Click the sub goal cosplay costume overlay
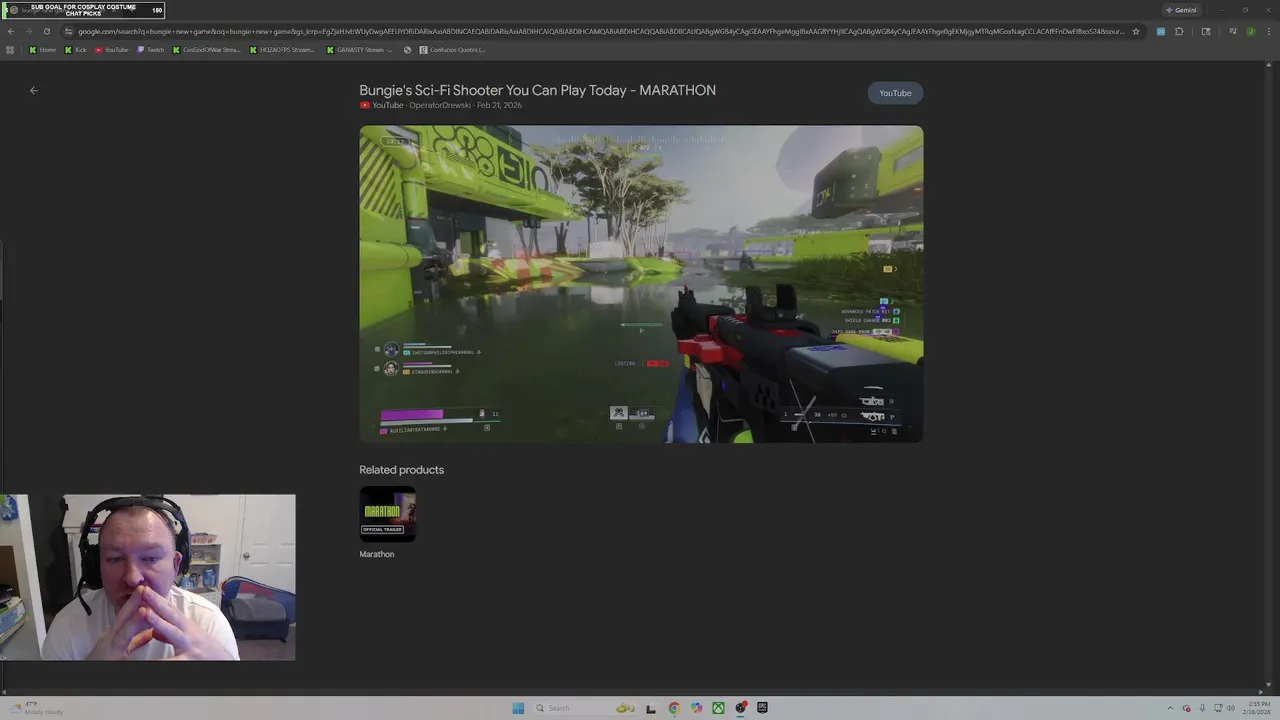The image size is (1280, 720). pyautogui.click(x=84, y=10)
